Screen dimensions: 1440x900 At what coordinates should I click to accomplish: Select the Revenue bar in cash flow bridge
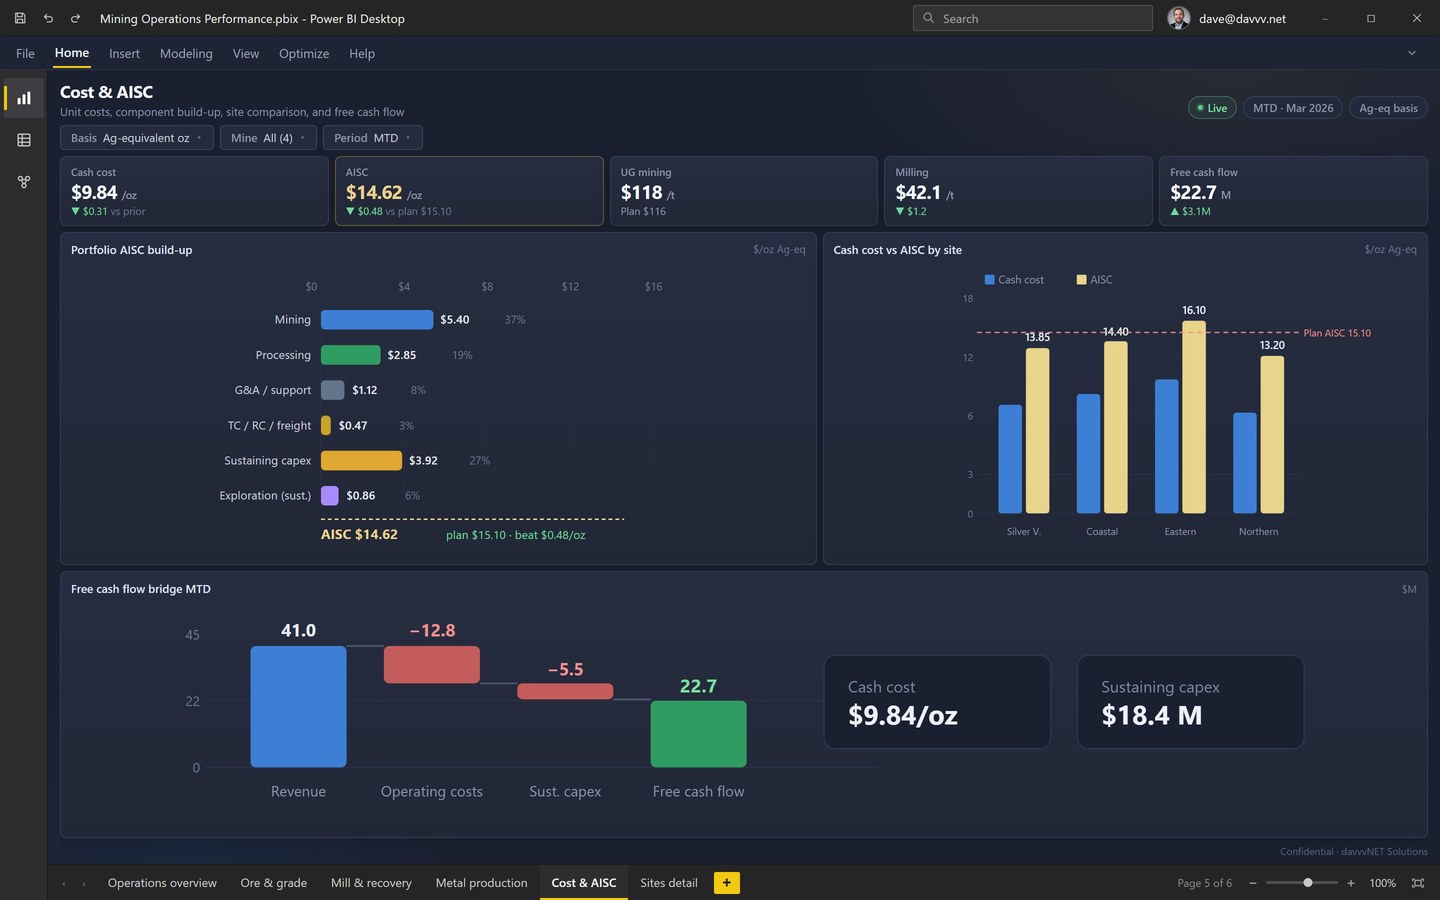coord(298,707)
